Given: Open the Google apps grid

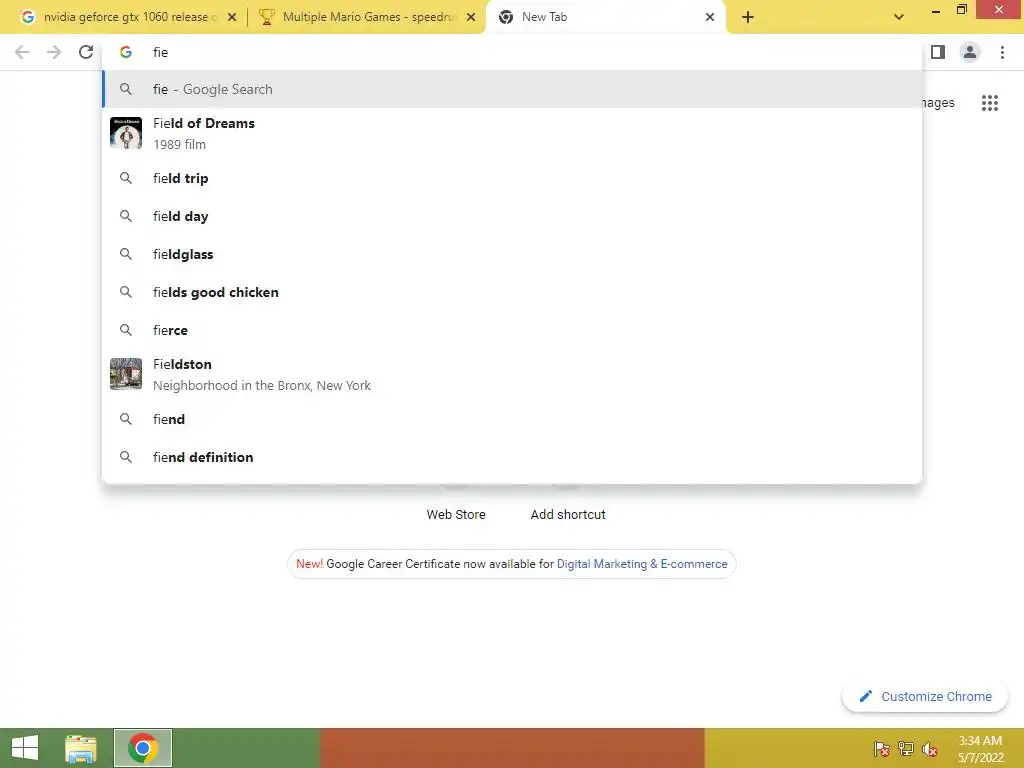Looking at the screenshot, I should [x=989, y=103].
